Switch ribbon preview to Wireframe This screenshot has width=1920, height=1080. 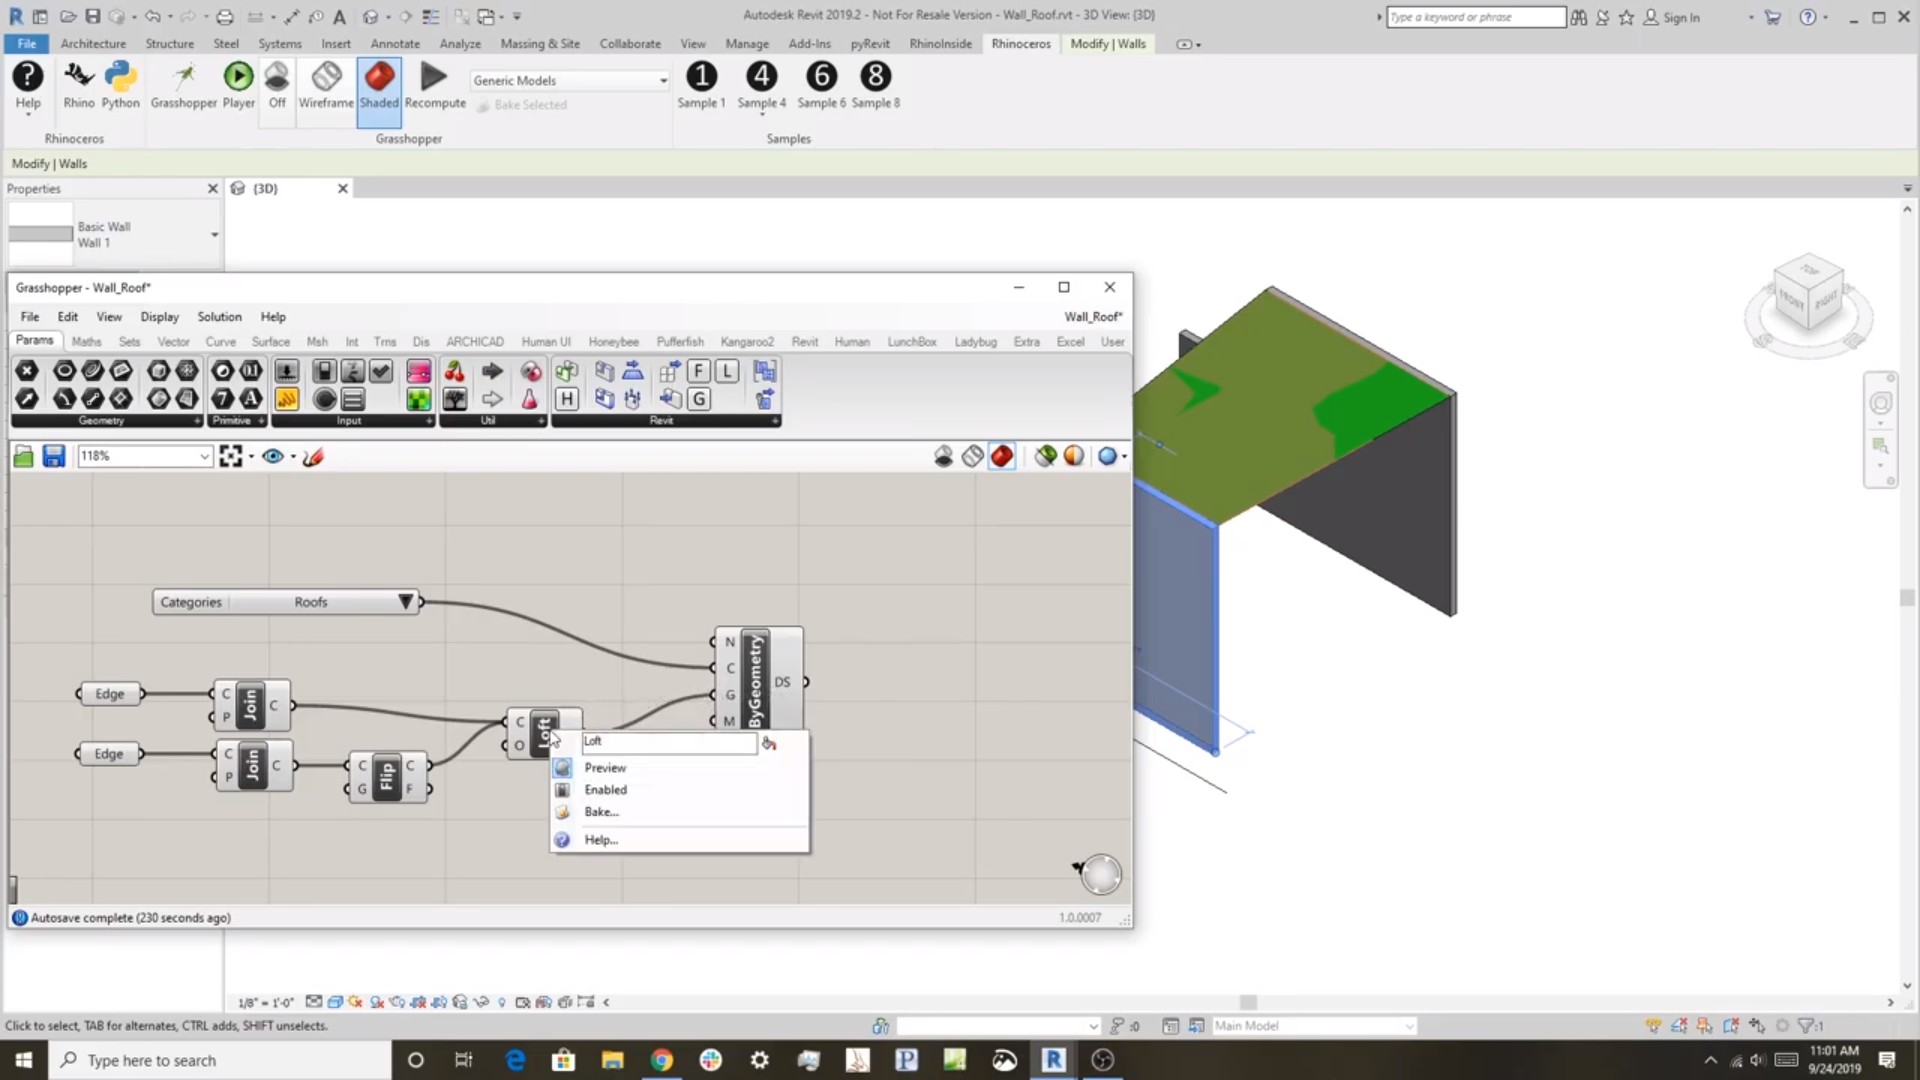click(x=326, y=85)
